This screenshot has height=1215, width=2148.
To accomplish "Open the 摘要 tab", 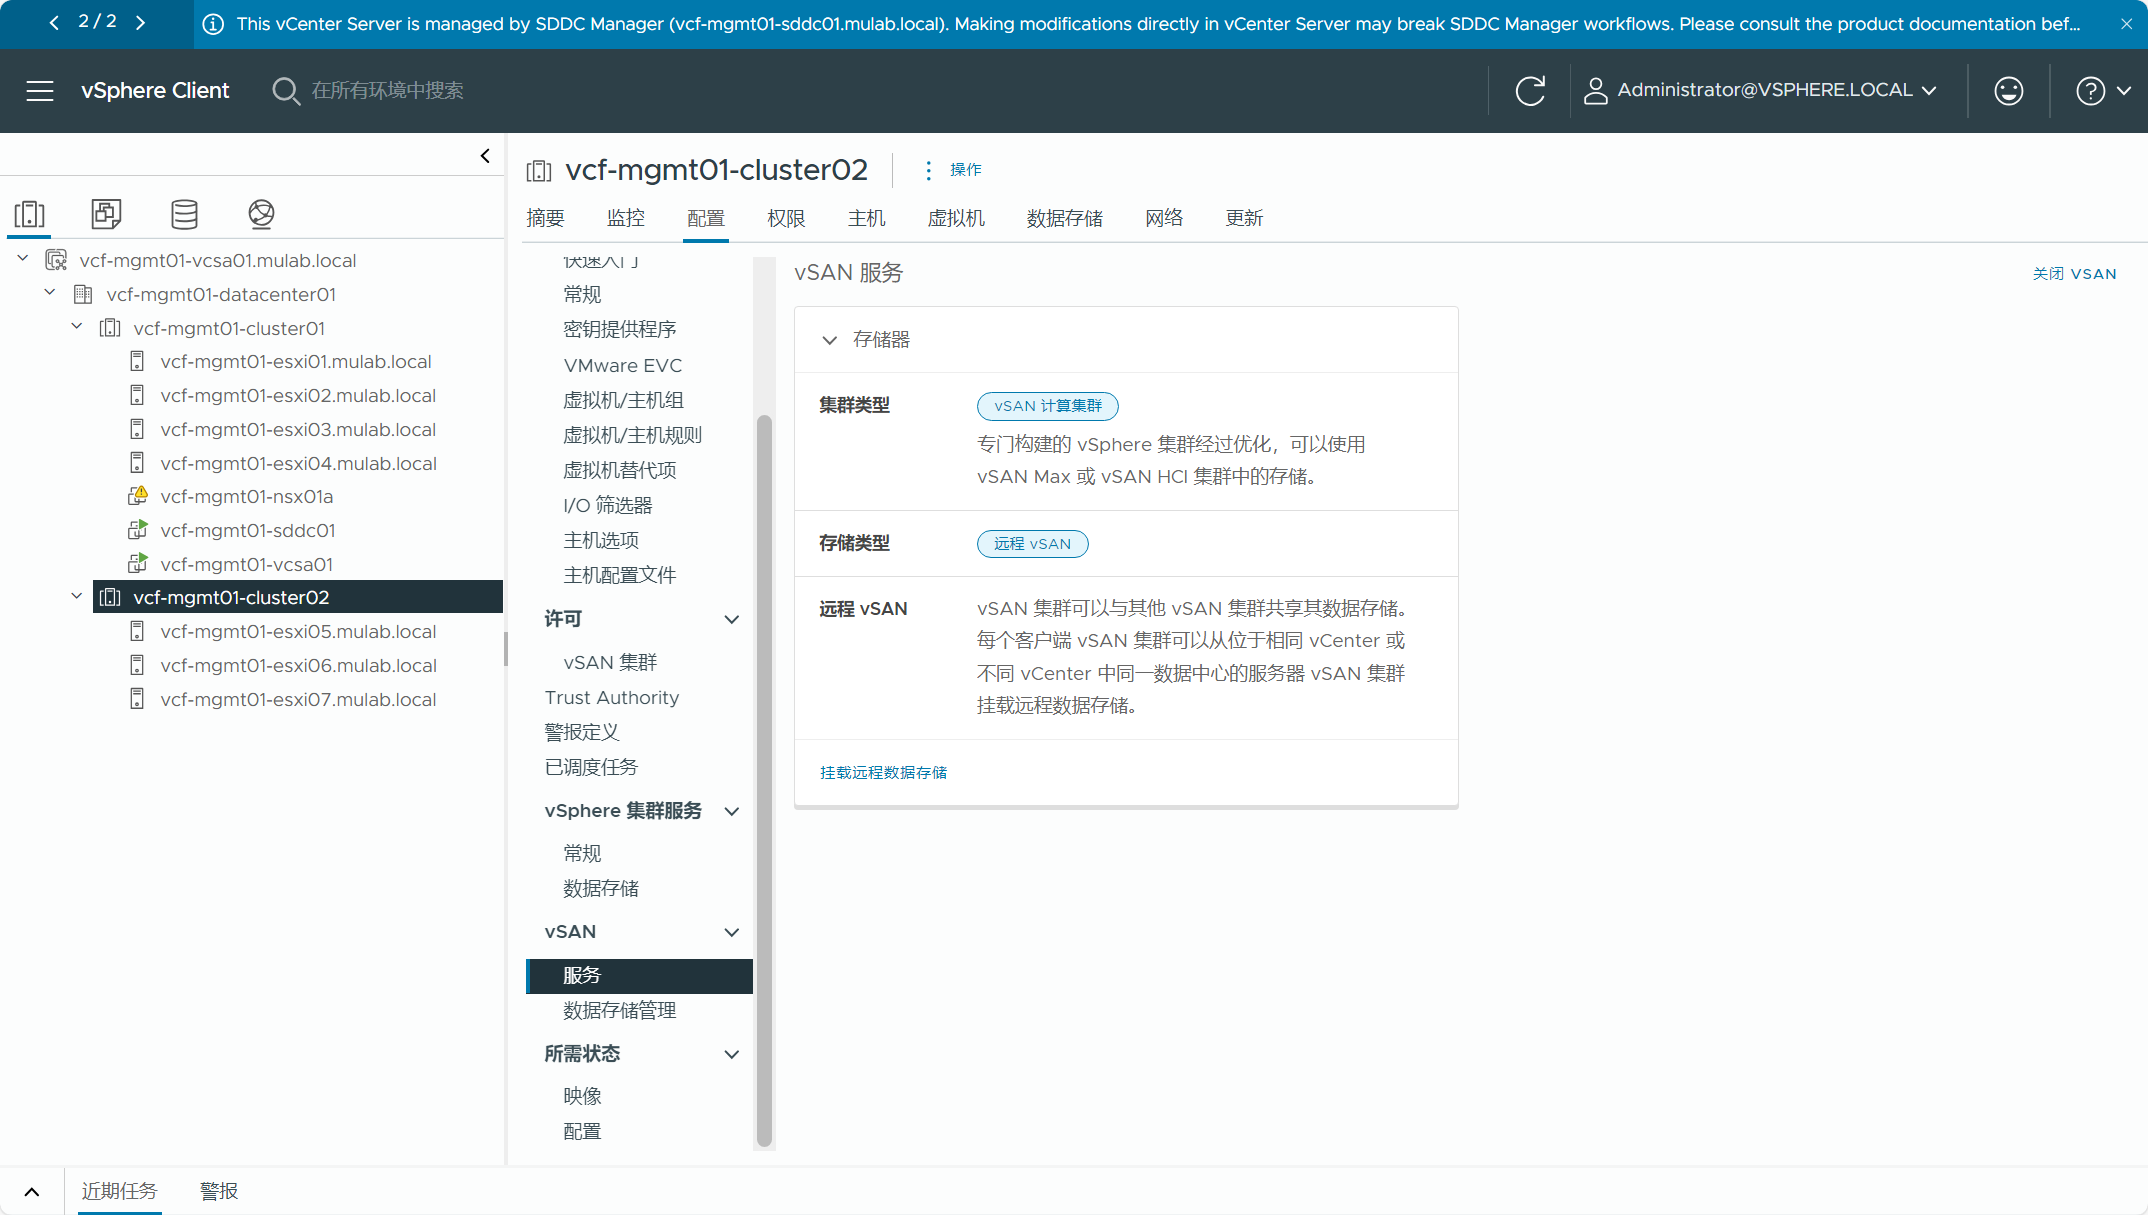I will point(545,219).
